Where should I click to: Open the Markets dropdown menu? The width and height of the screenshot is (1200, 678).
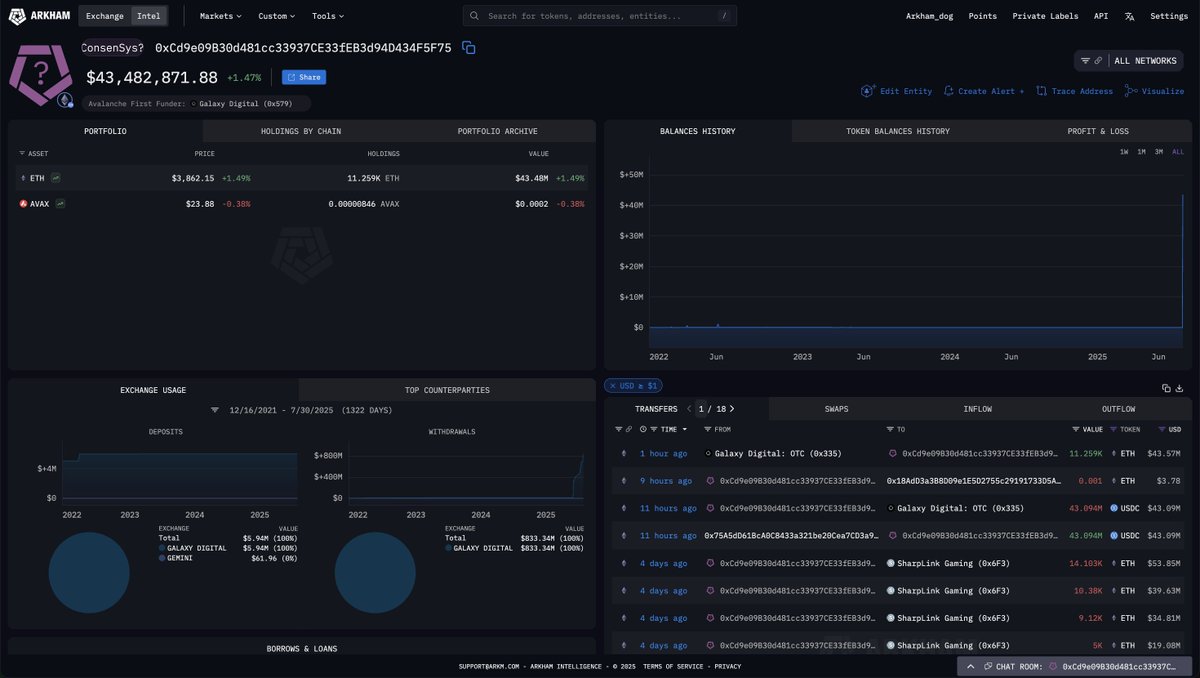point(221,16)
